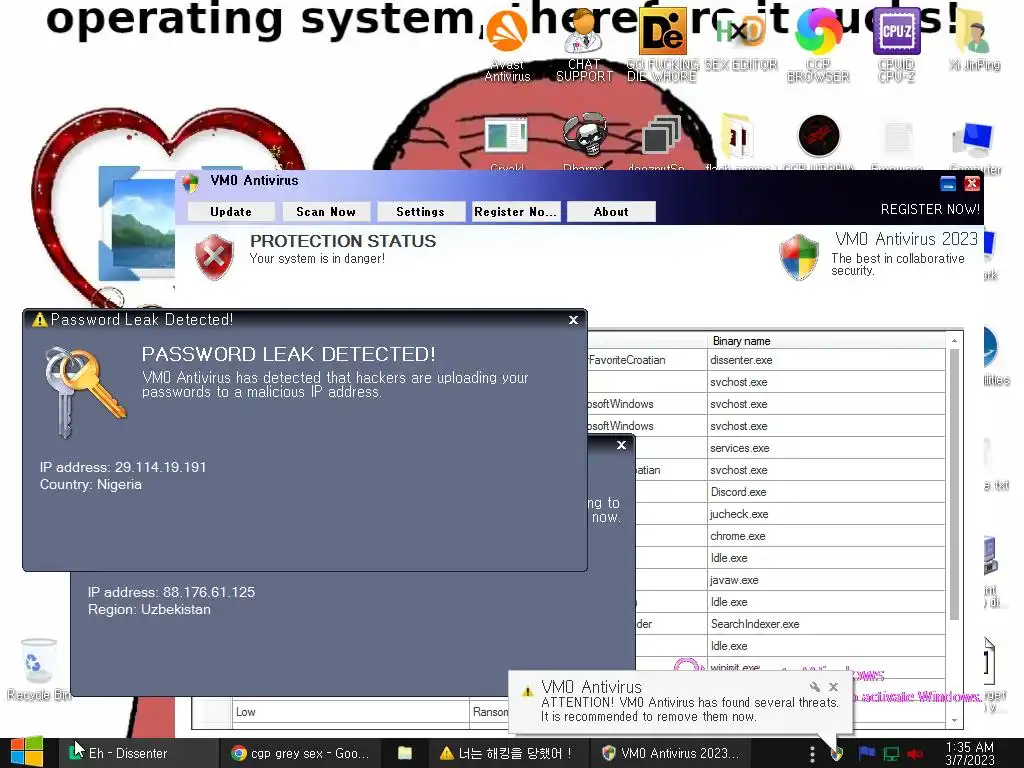Open the Recycle Bin
1024x768 pixels.
coord(39,670)
